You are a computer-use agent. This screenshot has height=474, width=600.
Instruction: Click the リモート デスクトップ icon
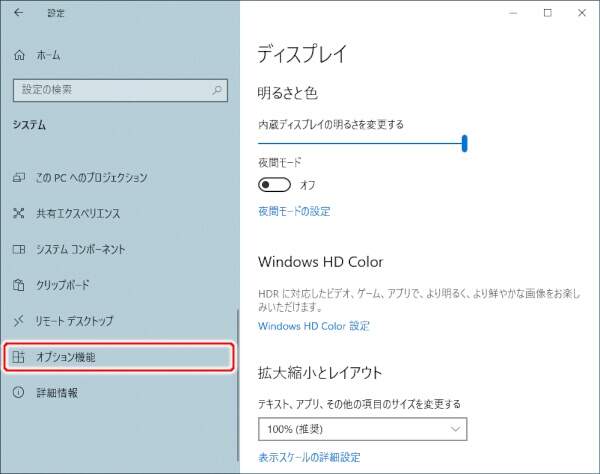[x=18, y=321]
